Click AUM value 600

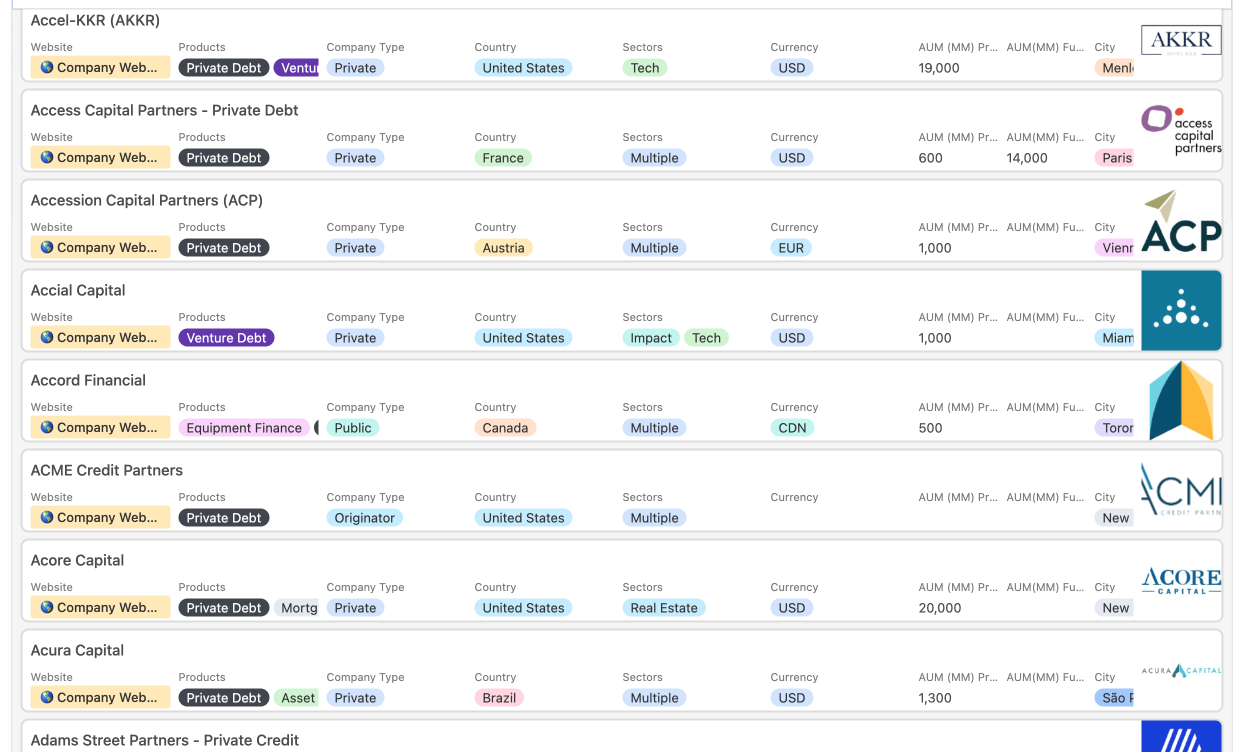[931, 158]
